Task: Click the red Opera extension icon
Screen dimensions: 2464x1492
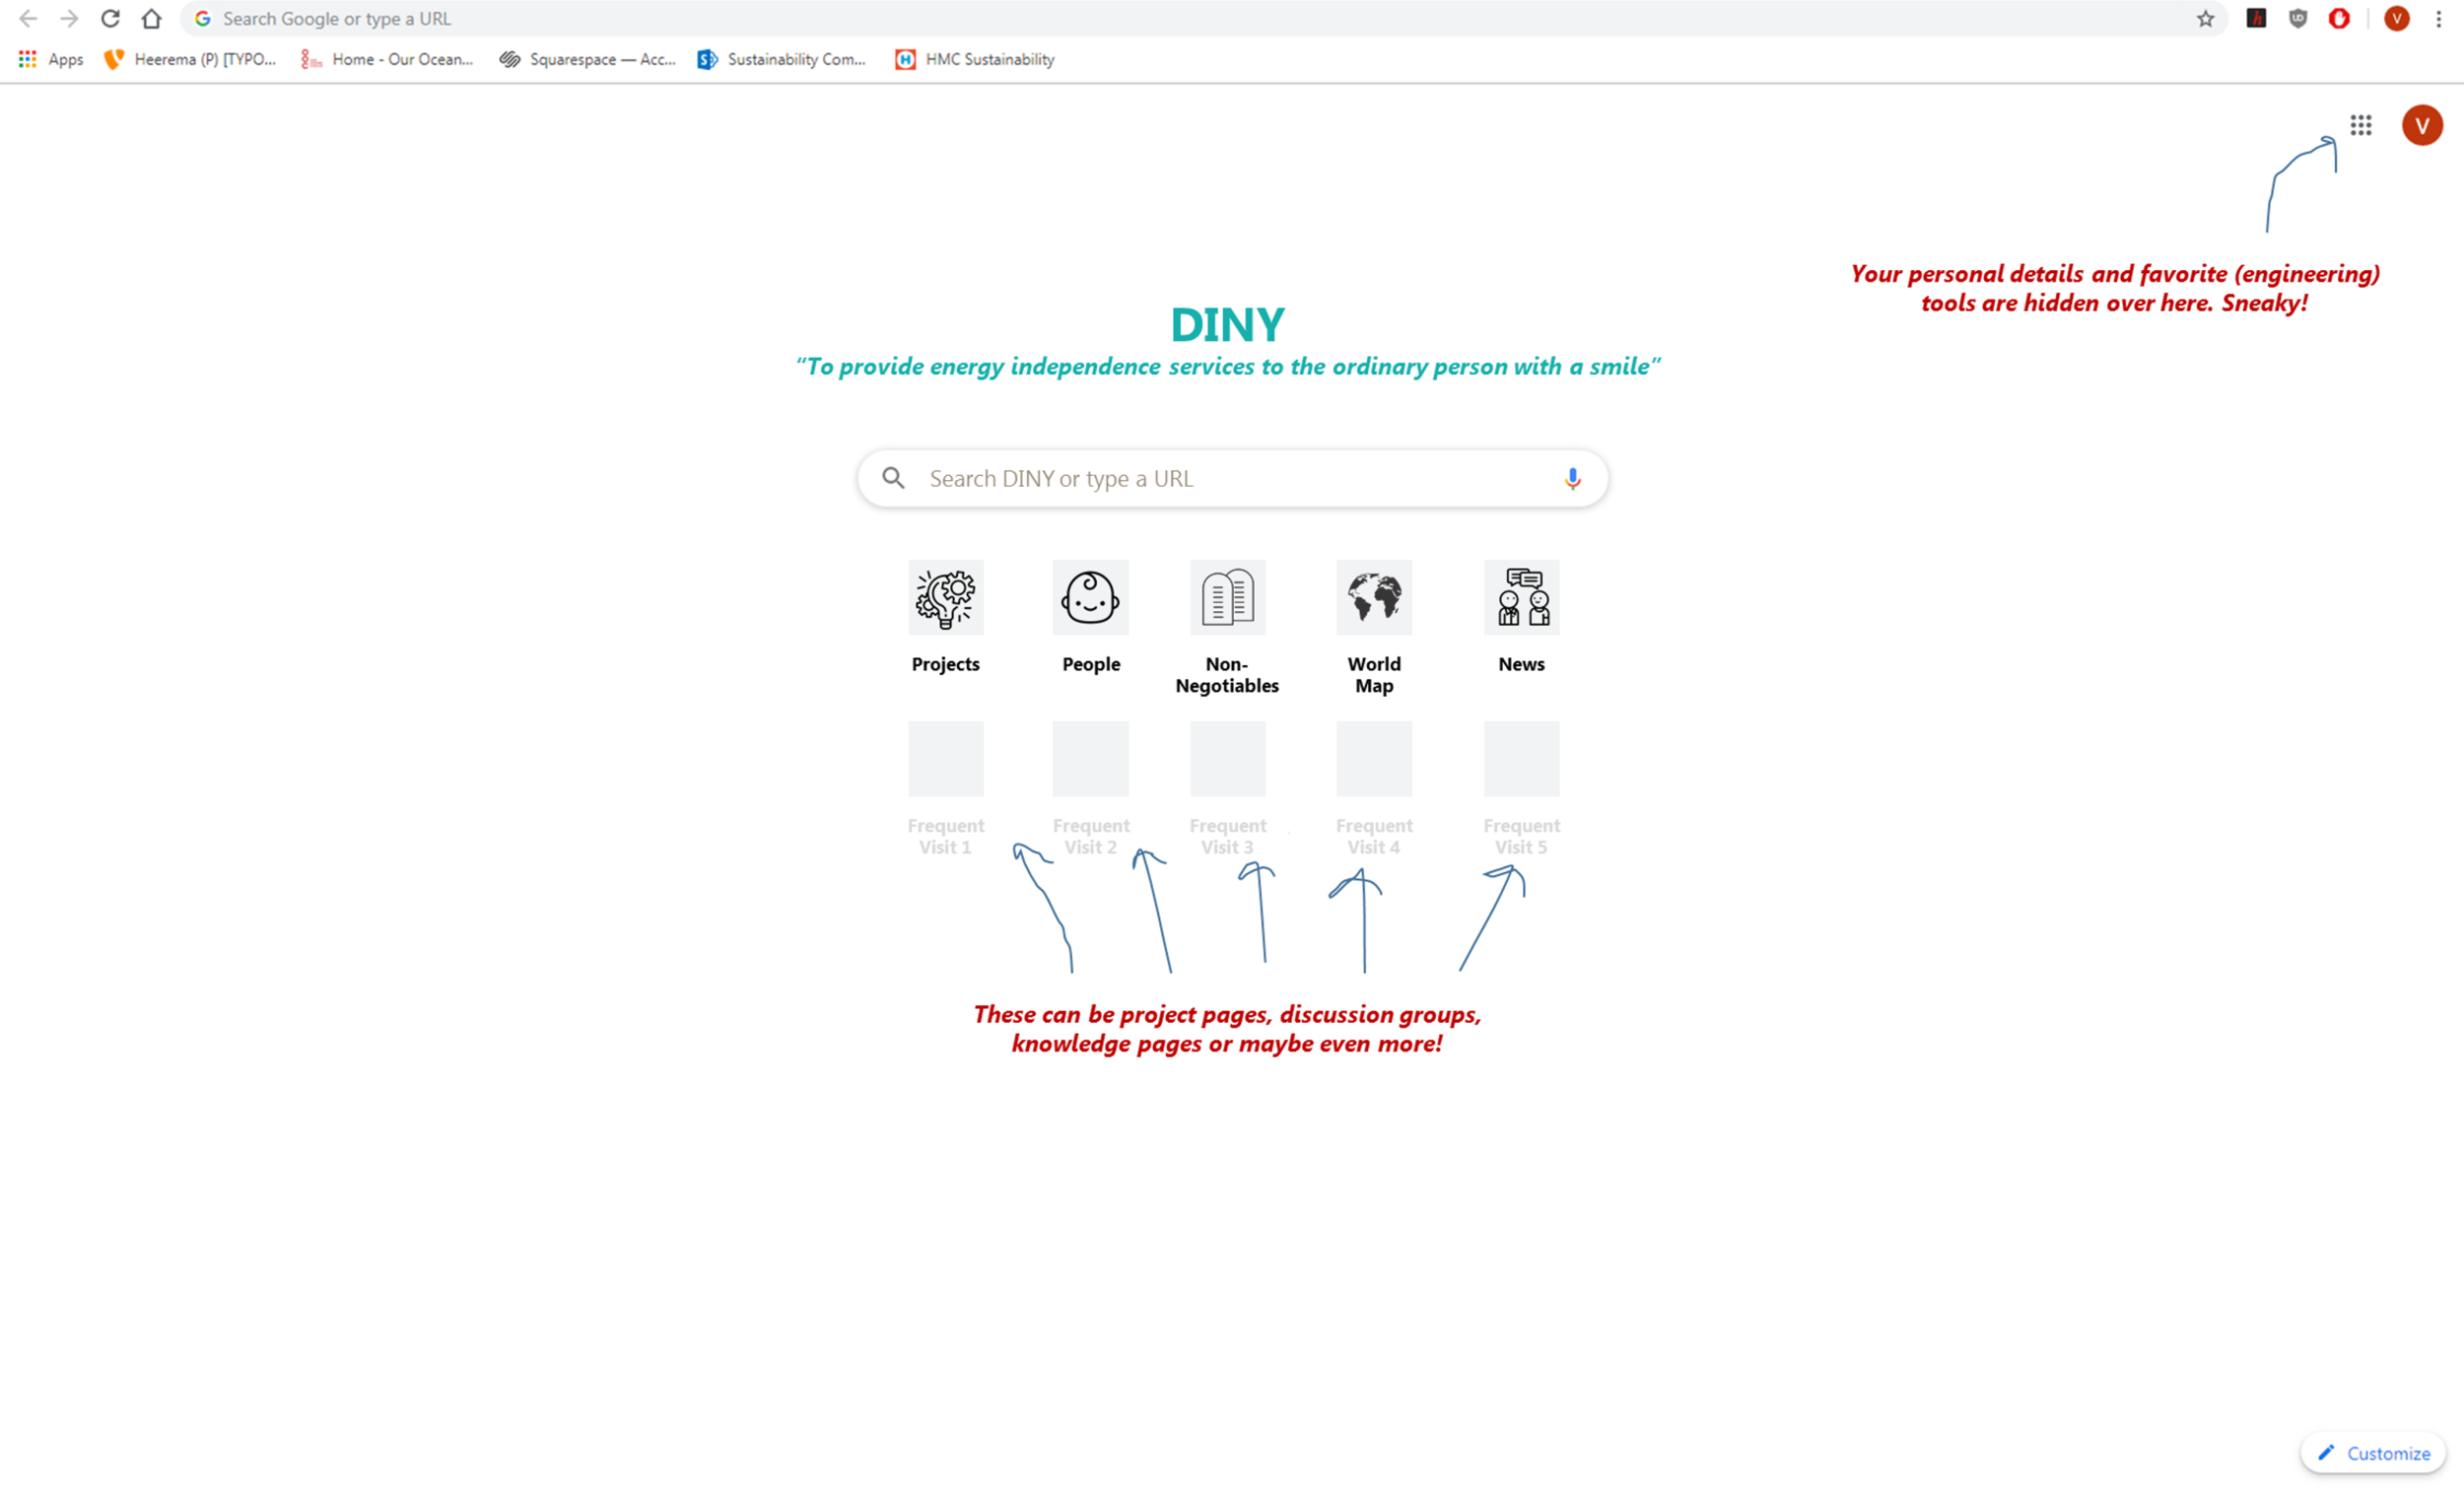Action: 2338,19
